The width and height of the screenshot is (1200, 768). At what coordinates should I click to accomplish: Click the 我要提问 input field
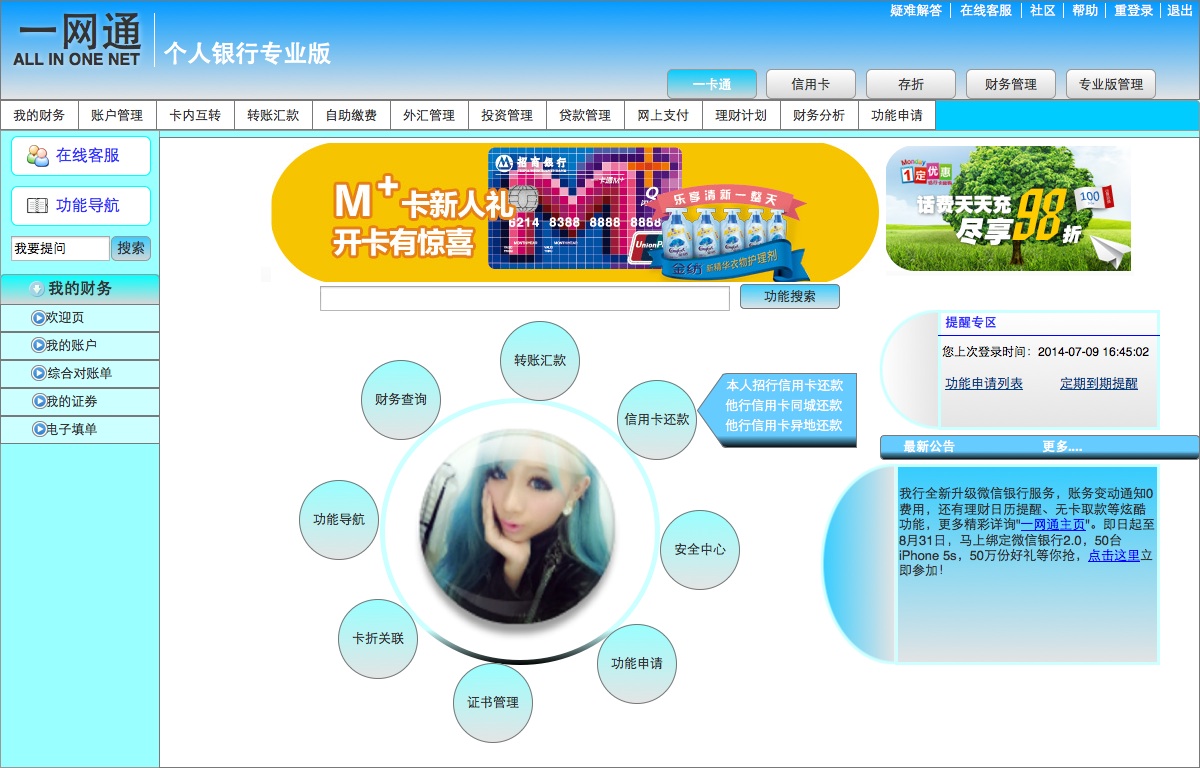coord(60,248)
